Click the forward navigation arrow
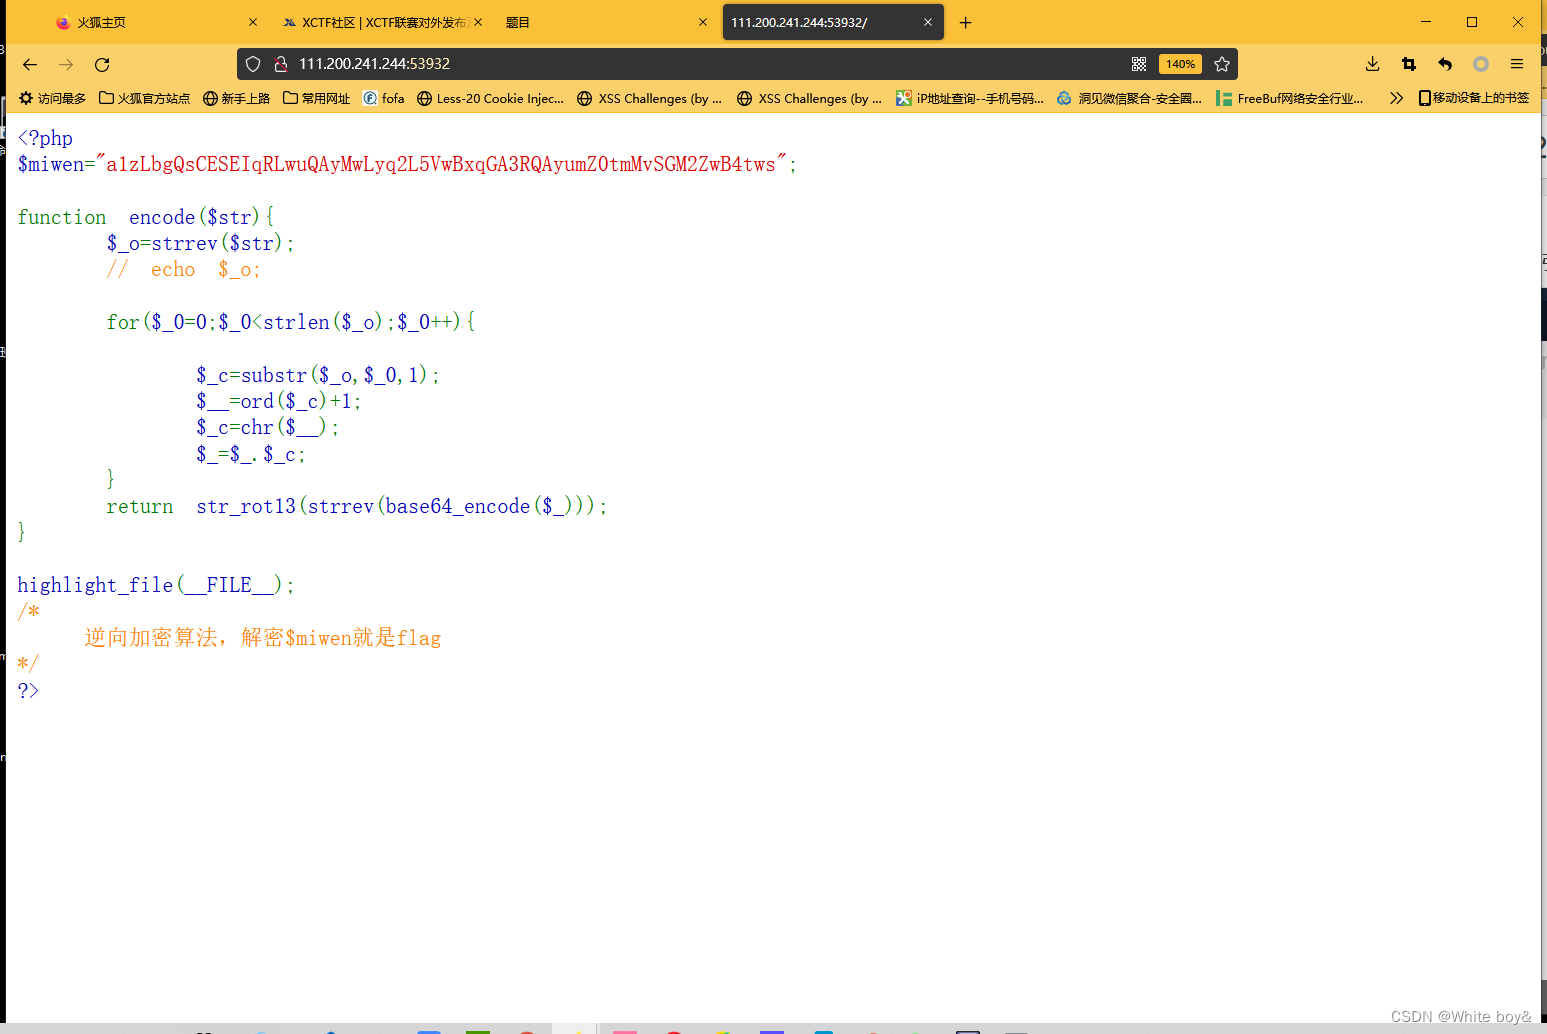Viewport: 1547px width, 1034px height. pos(66,64)
